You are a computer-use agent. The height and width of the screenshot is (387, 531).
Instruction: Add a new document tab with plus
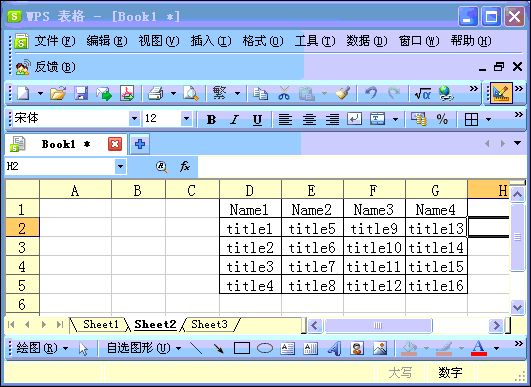point(140,144)
